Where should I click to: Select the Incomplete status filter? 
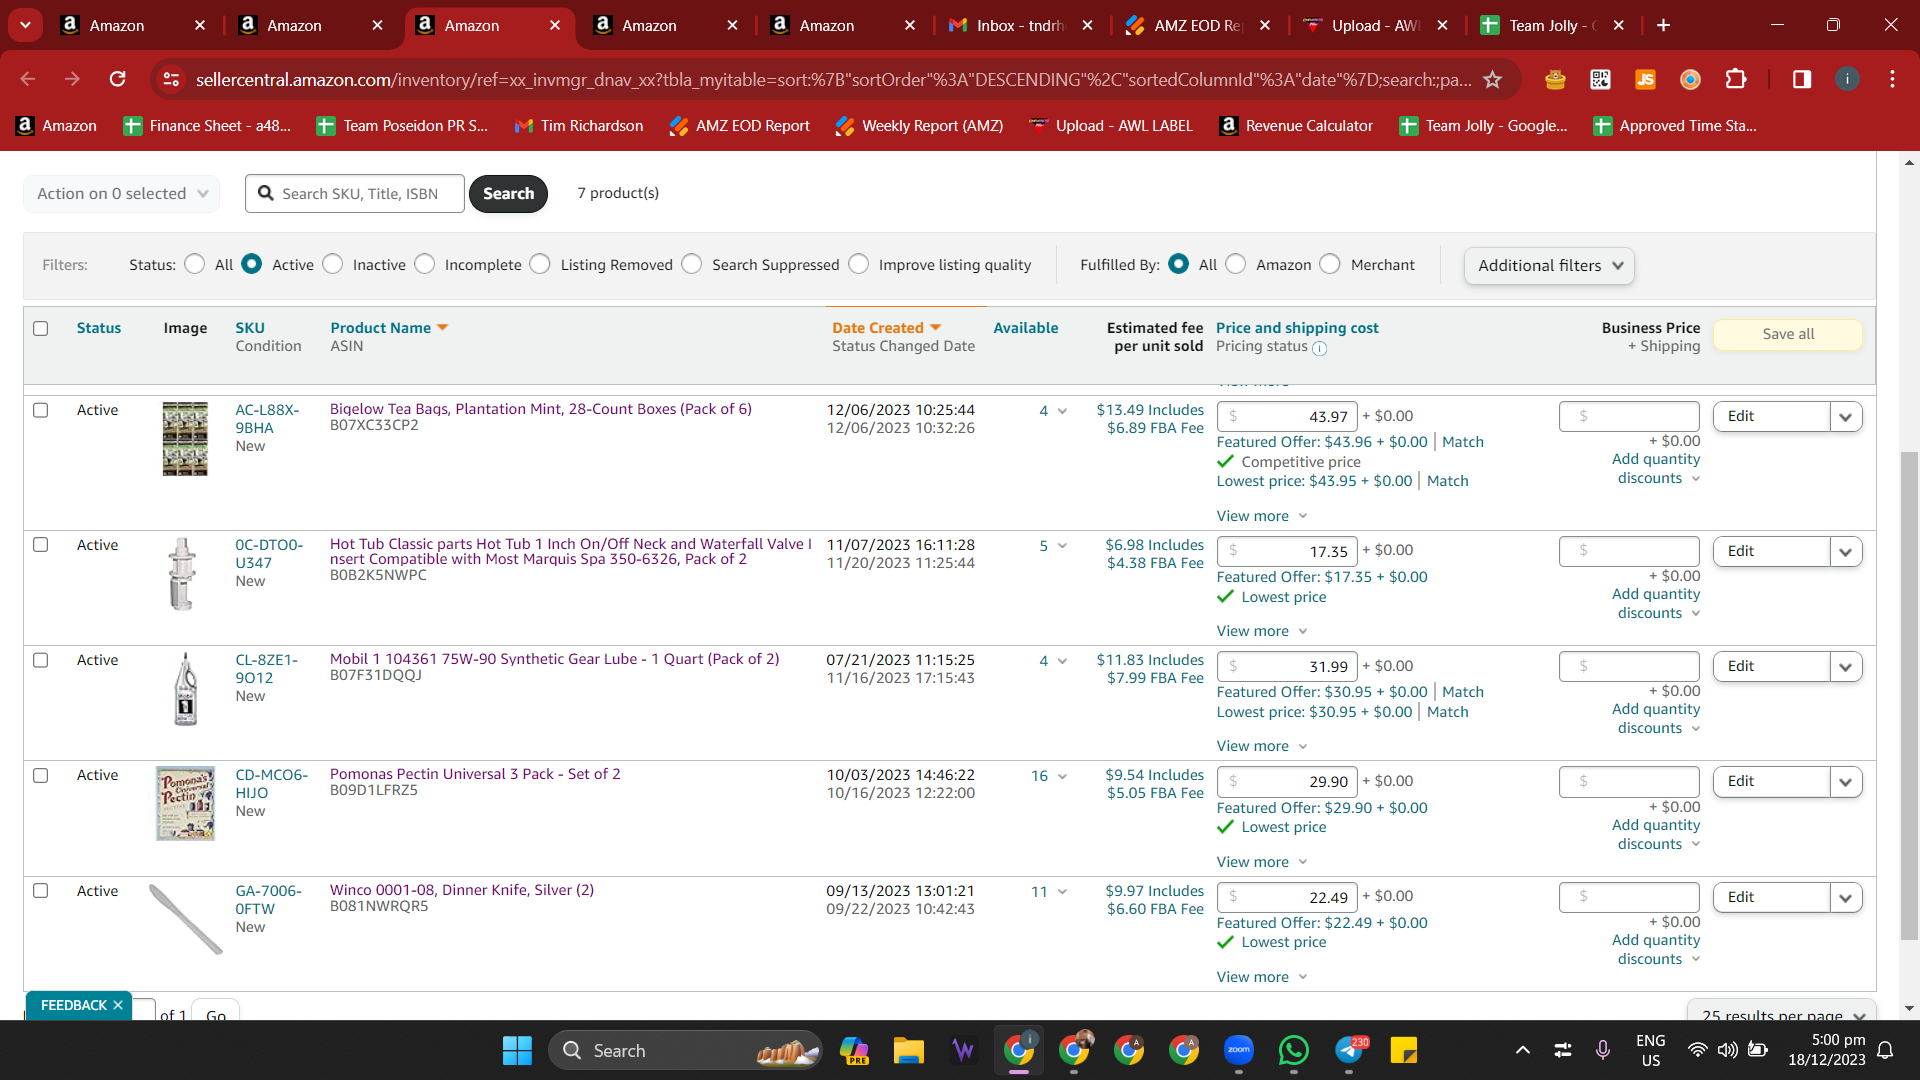[425, 264]
